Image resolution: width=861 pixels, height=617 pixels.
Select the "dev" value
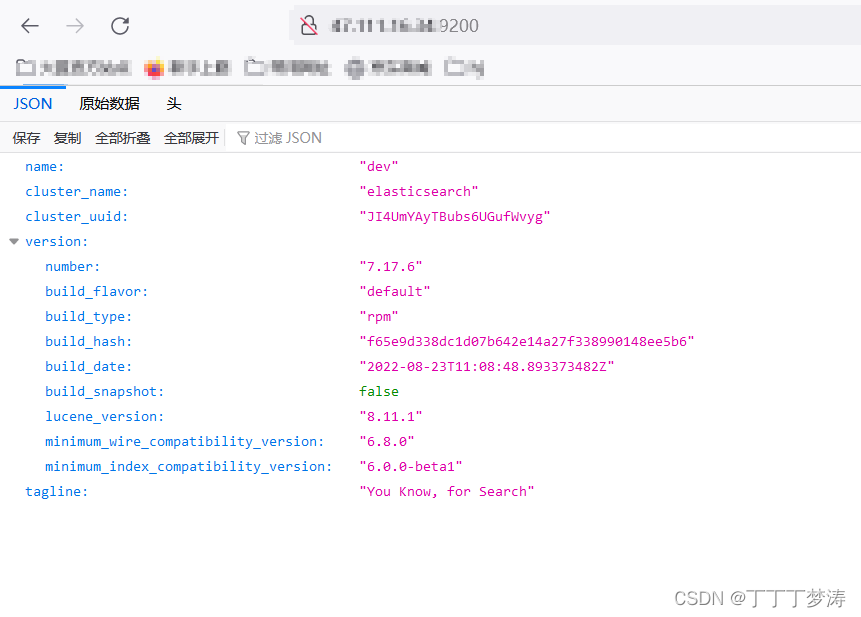379,167
